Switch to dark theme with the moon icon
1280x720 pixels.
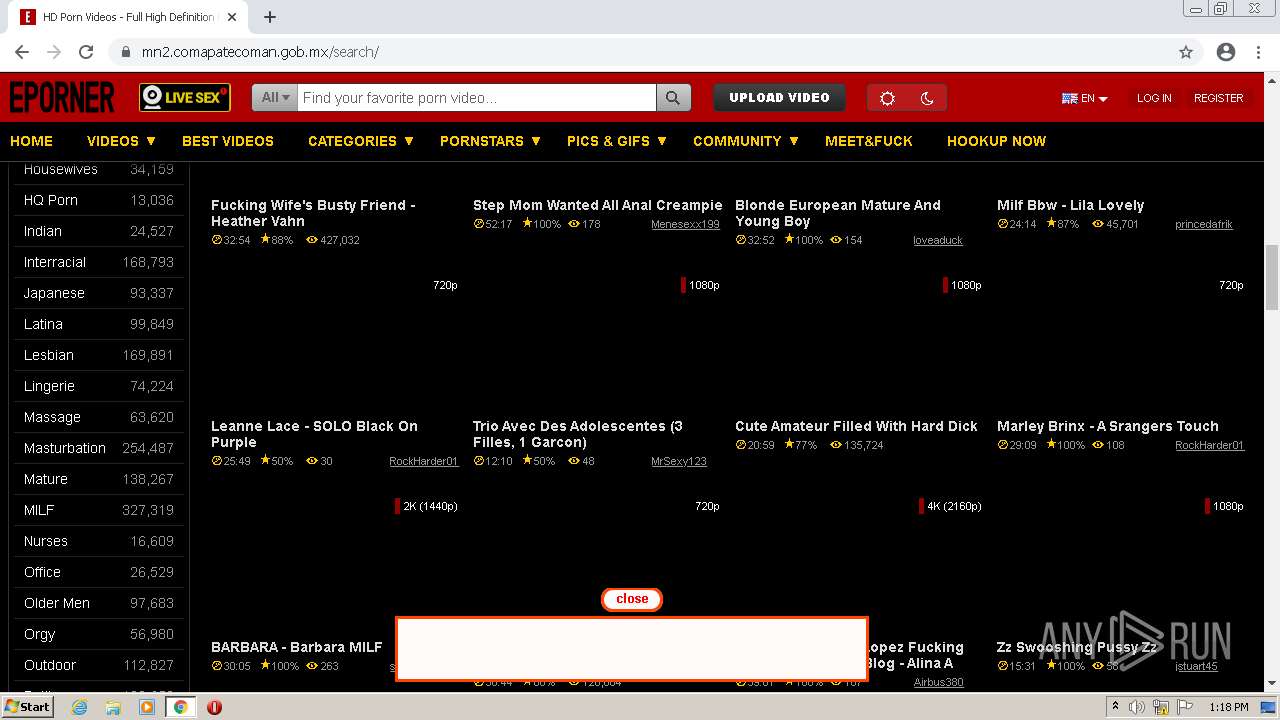click(x=927, y=98)
